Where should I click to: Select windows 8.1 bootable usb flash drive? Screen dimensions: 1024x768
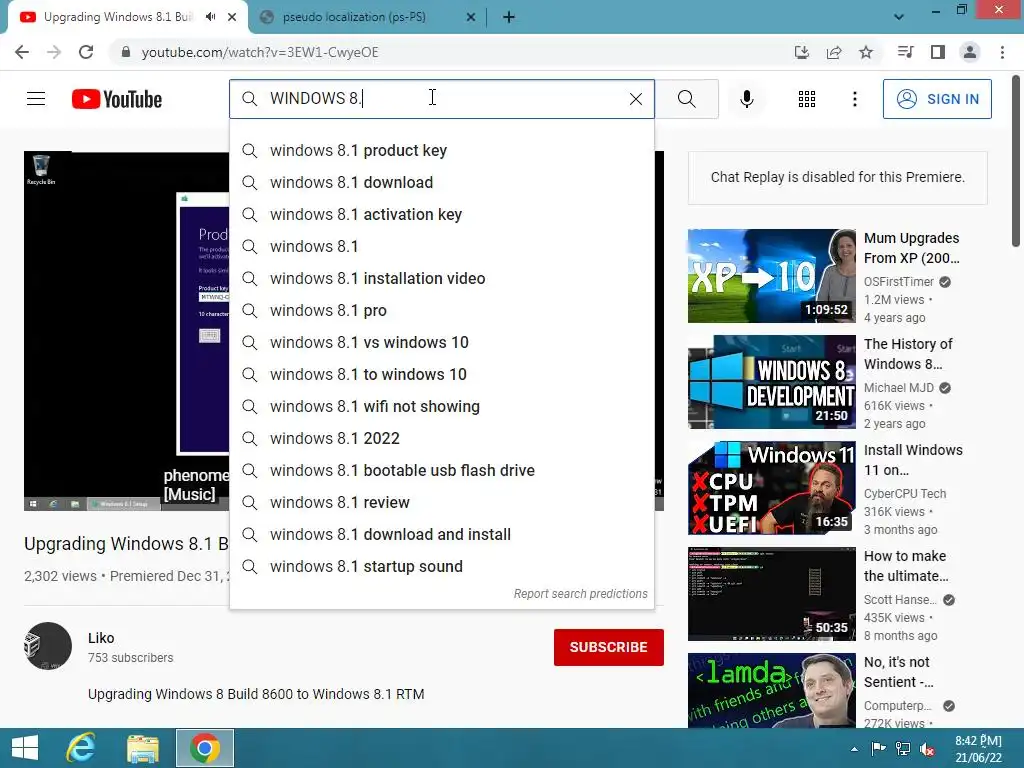pyautogui.click(x=441, y=471)
